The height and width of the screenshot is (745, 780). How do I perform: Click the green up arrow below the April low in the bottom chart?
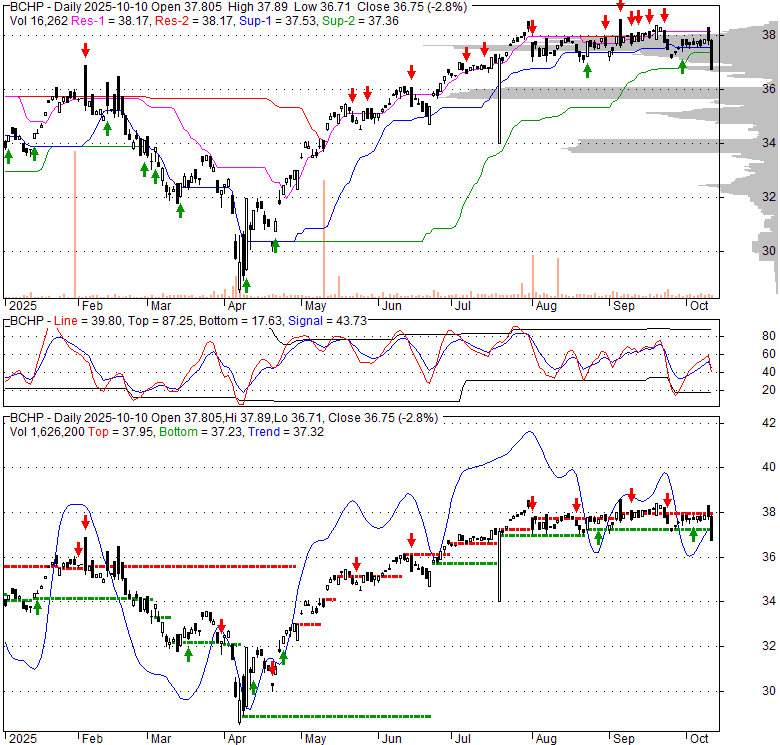pos(253,688)
